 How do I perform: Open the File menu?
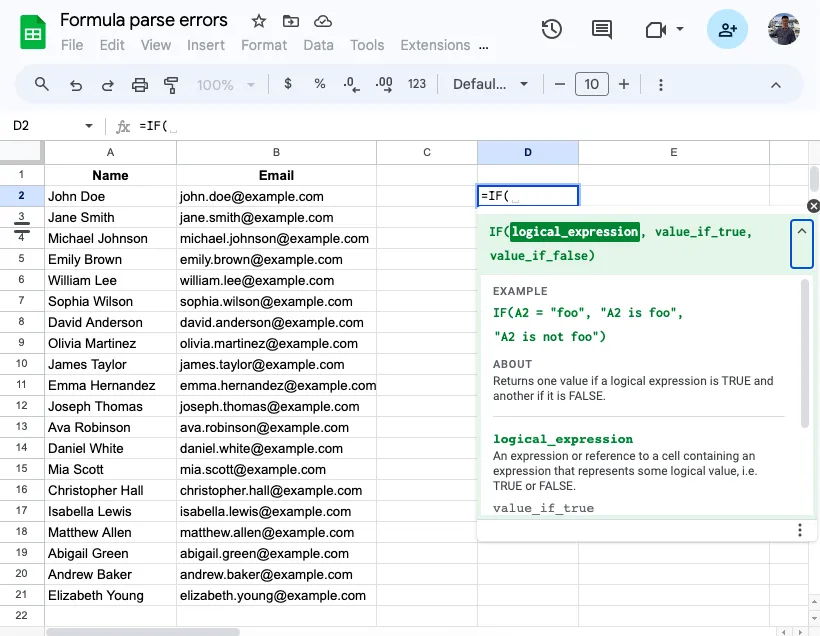point(72,45)
